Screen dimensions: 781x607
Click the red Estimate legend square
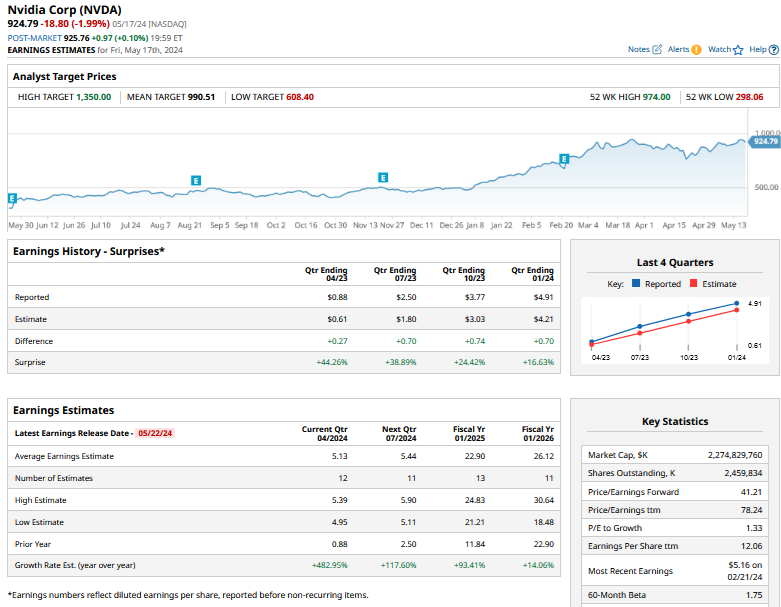(x=693, y=283)
